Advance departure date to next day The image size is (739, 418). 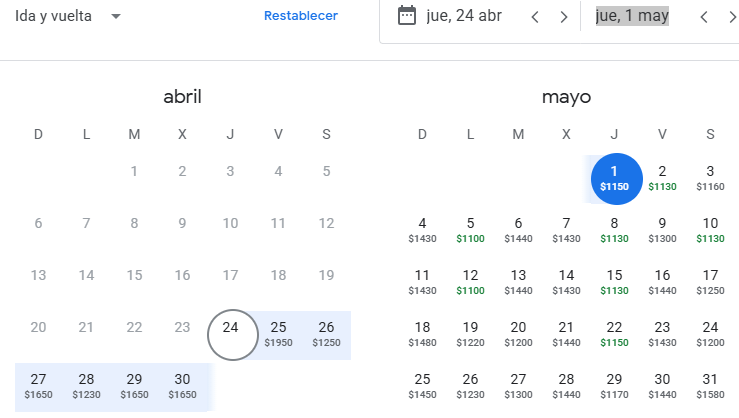click(x=564, y=17)
